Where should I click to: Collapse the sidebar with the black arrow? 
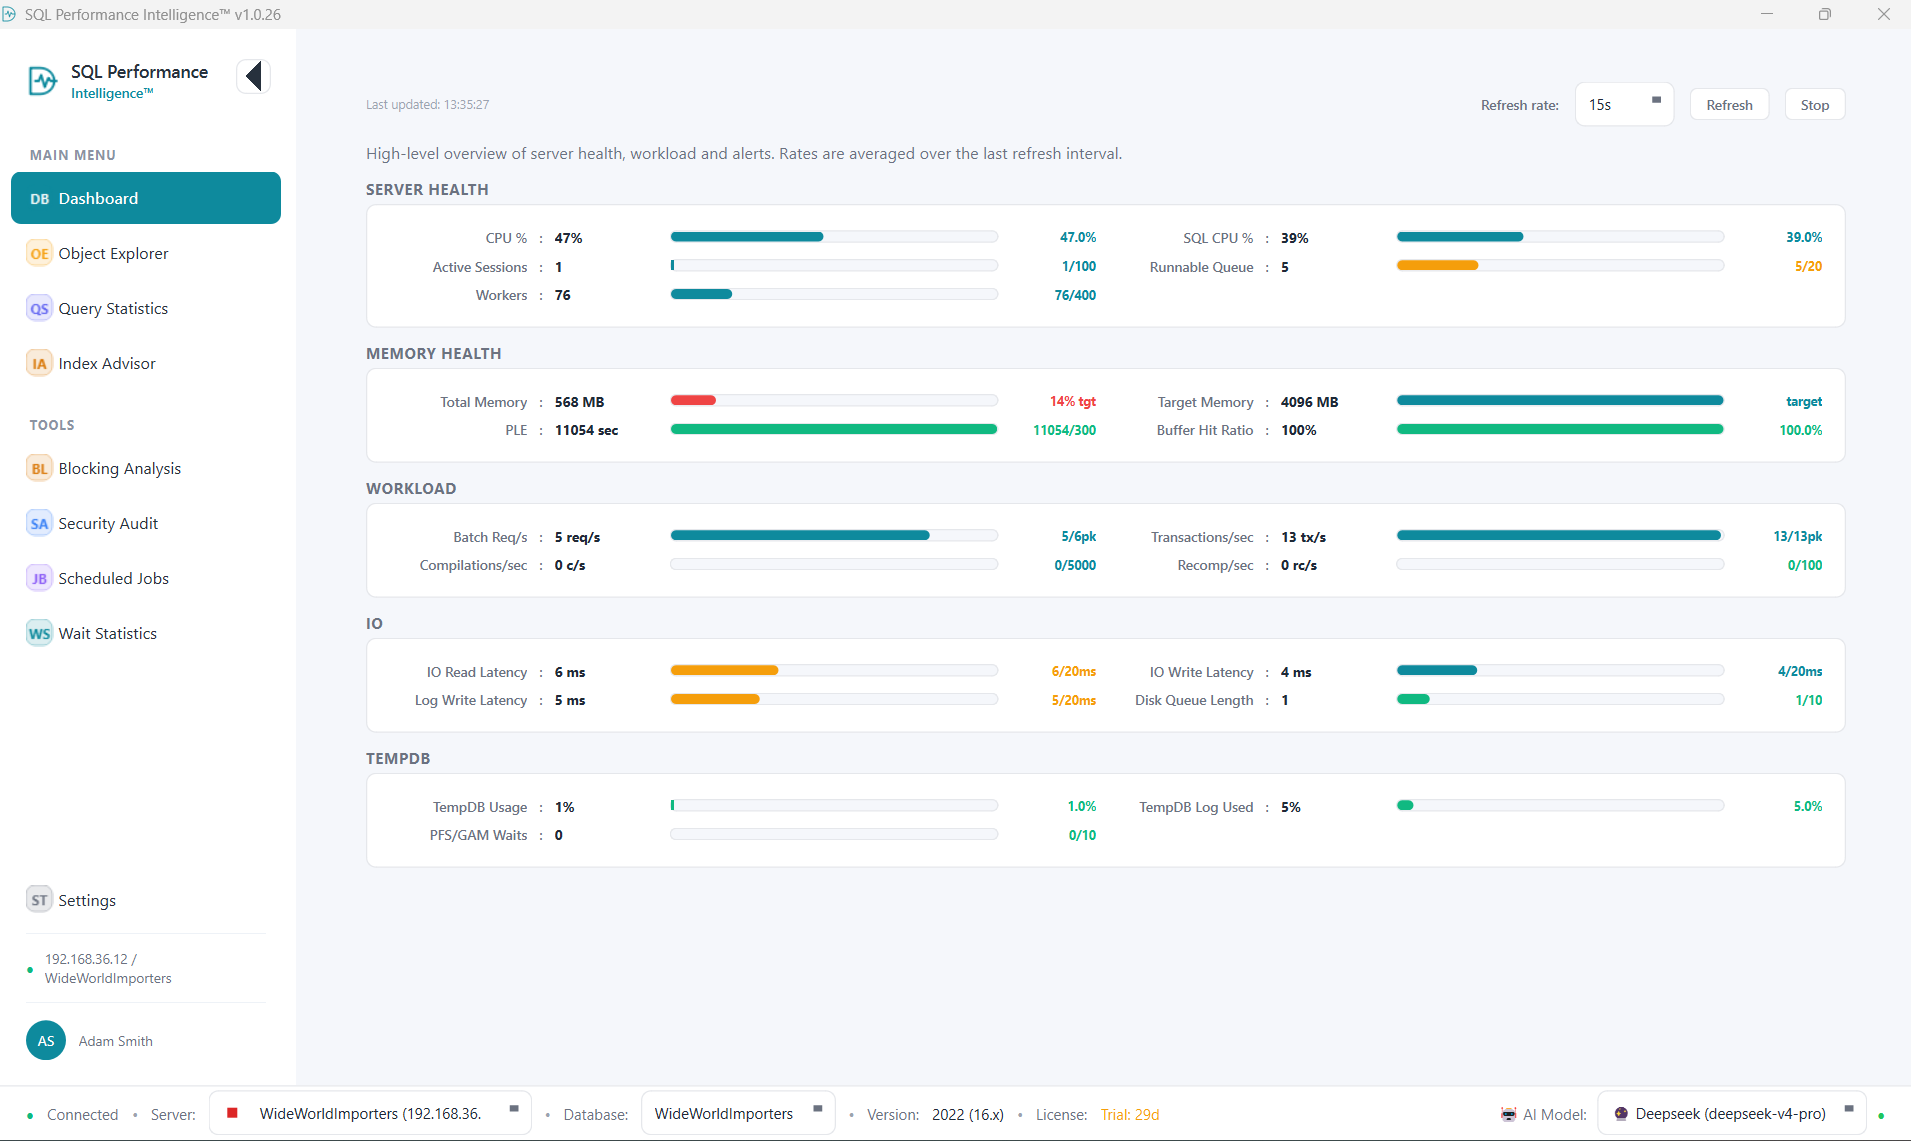(x=254, y=76)
